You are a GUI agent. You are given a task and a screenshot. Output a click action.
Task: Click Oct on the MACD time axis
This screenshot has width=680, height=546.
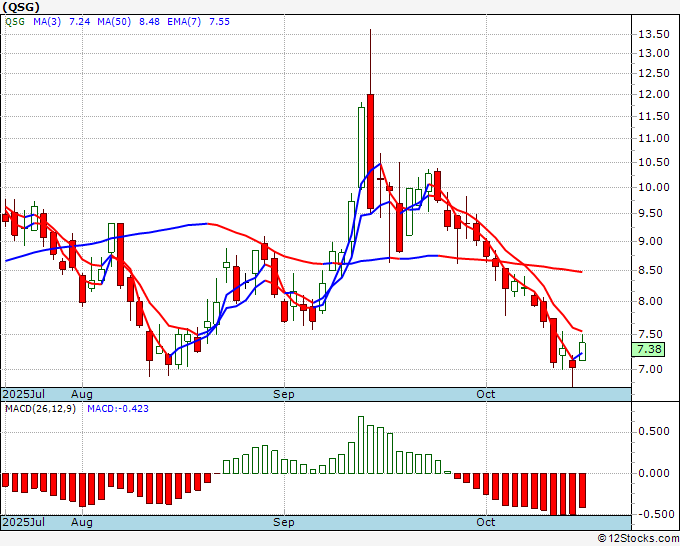pyautogui.click(x=486, y=522)
